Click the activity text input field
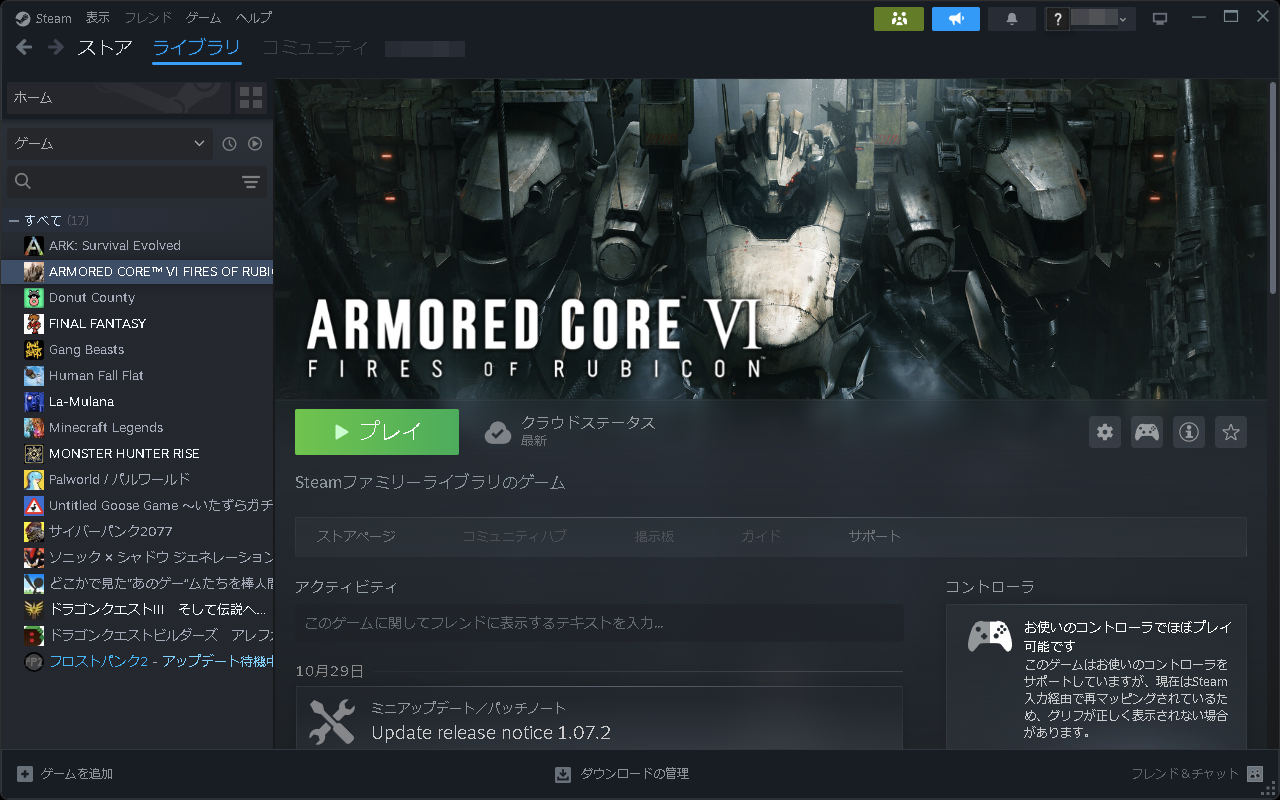 (x=600, y=623)
